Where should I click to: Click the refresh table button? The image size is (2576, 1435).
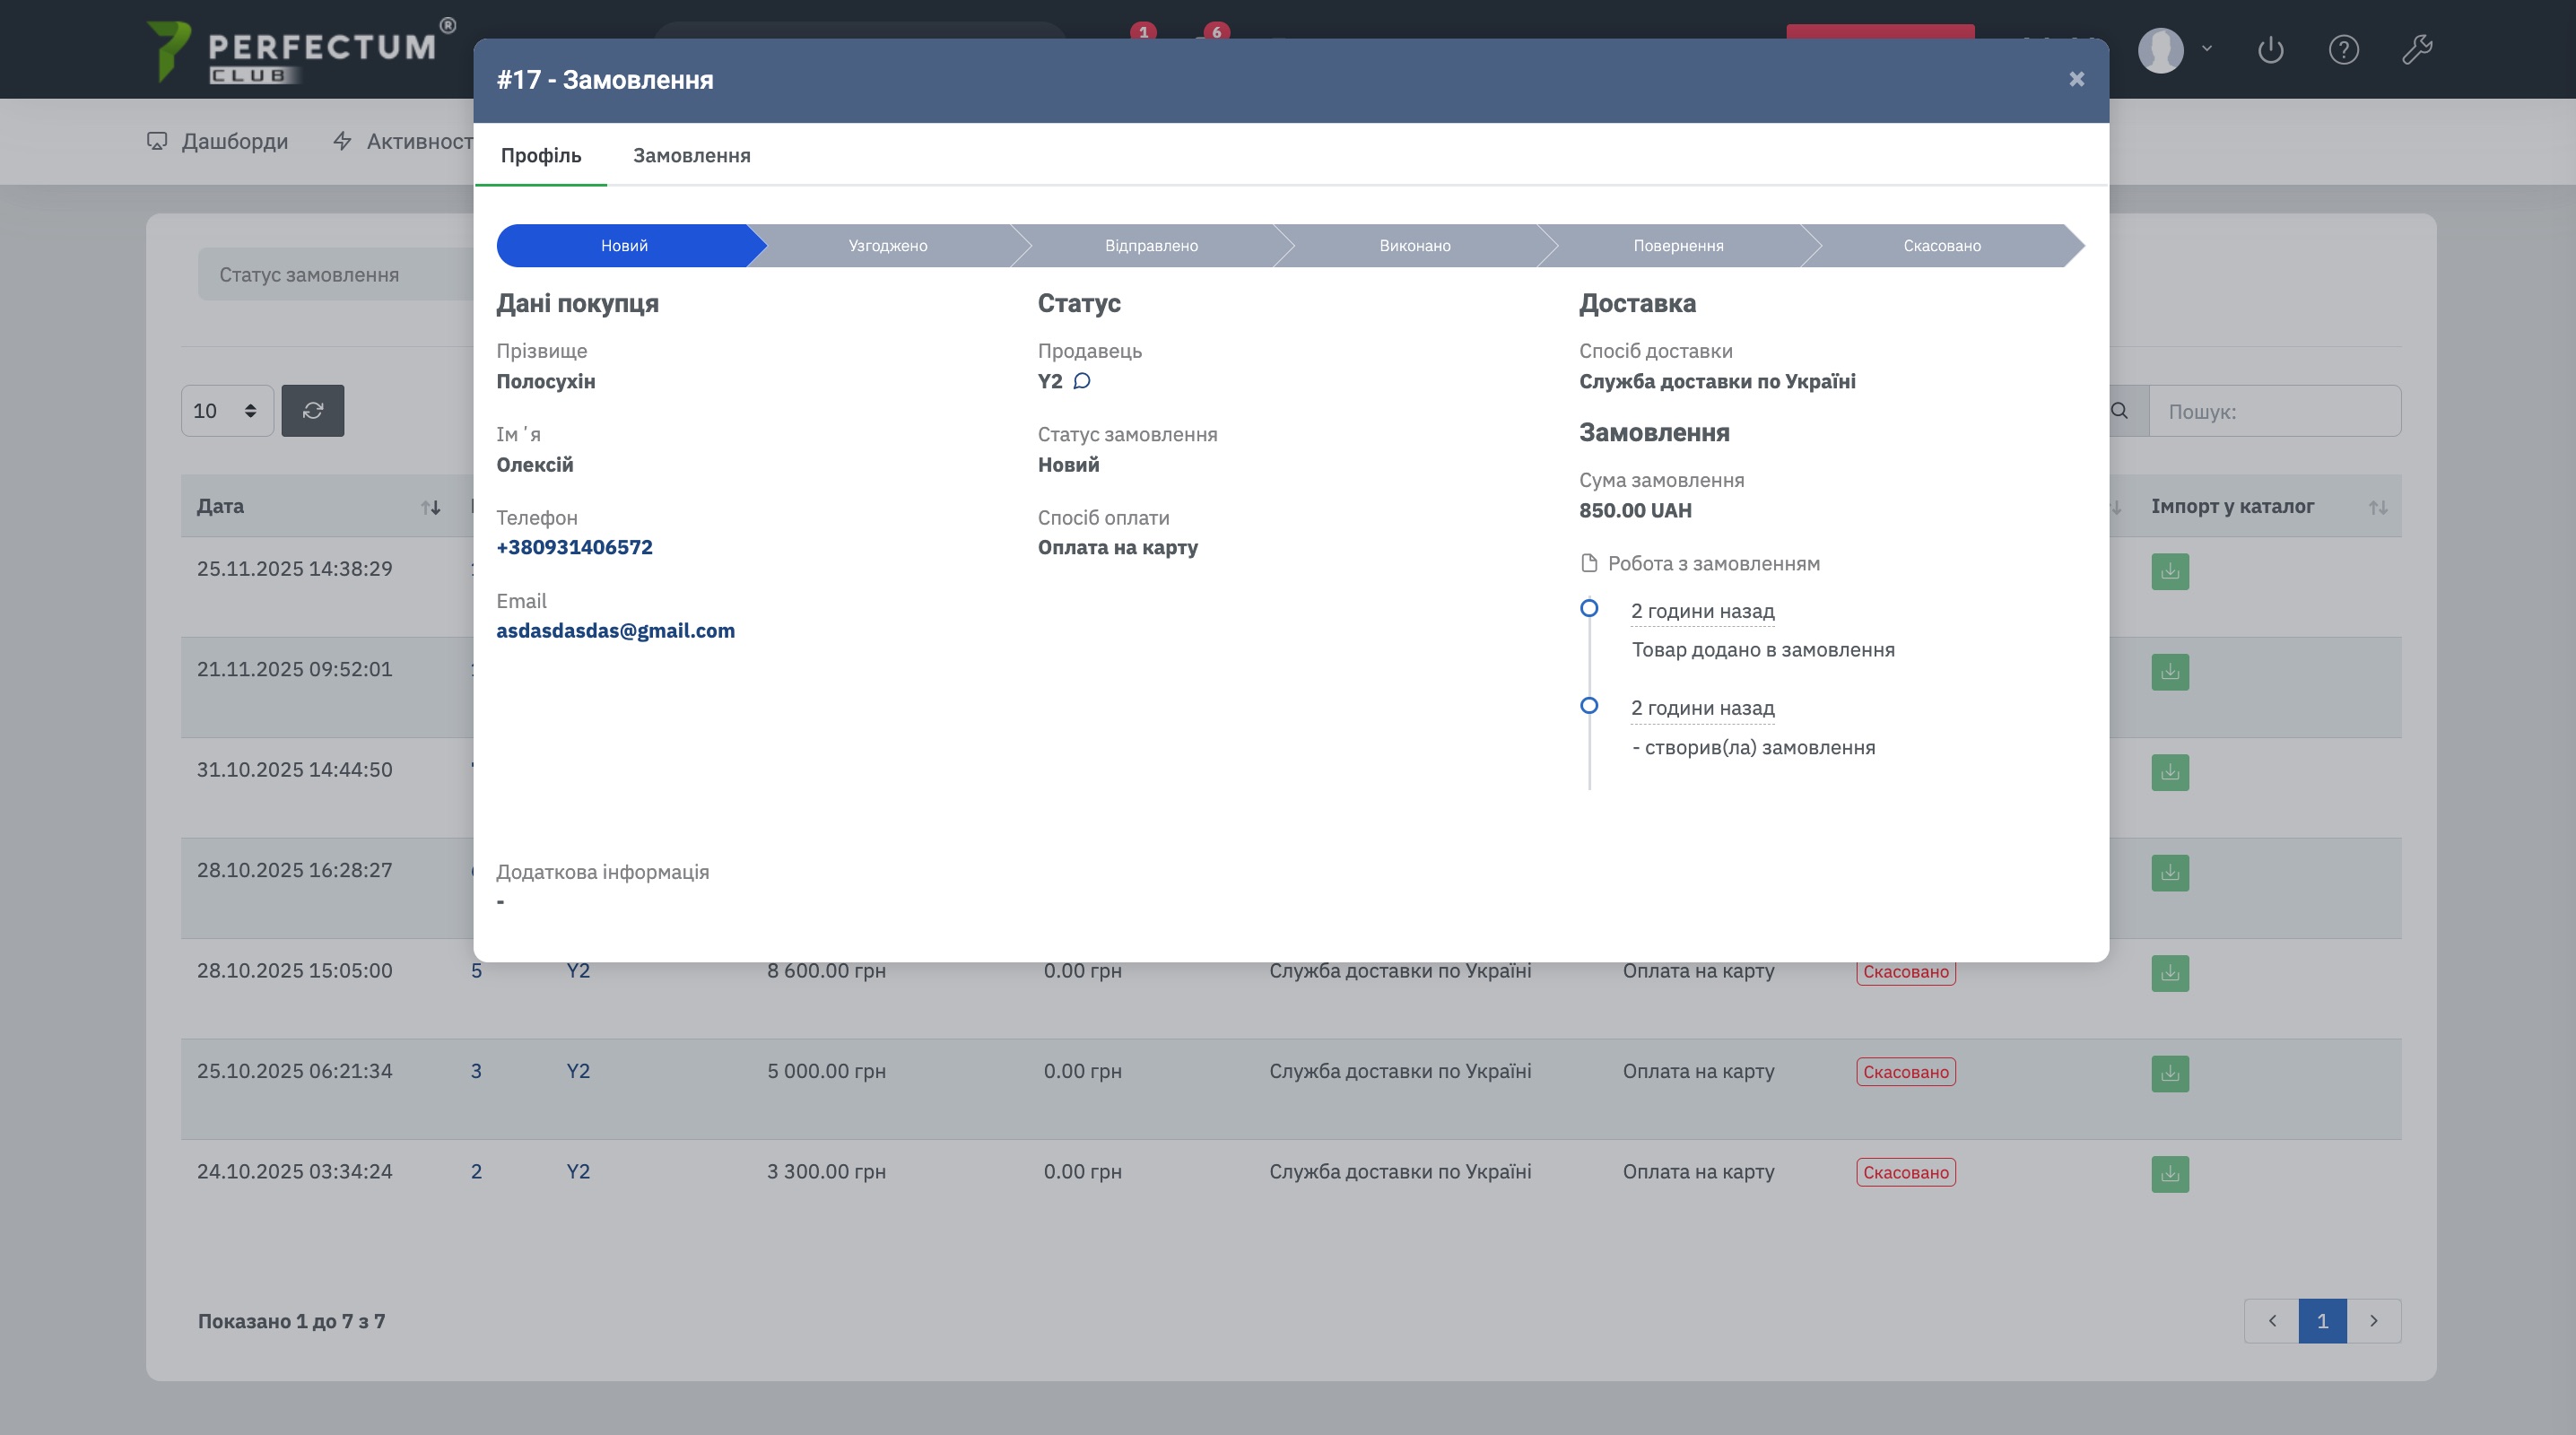click(312, 411)
